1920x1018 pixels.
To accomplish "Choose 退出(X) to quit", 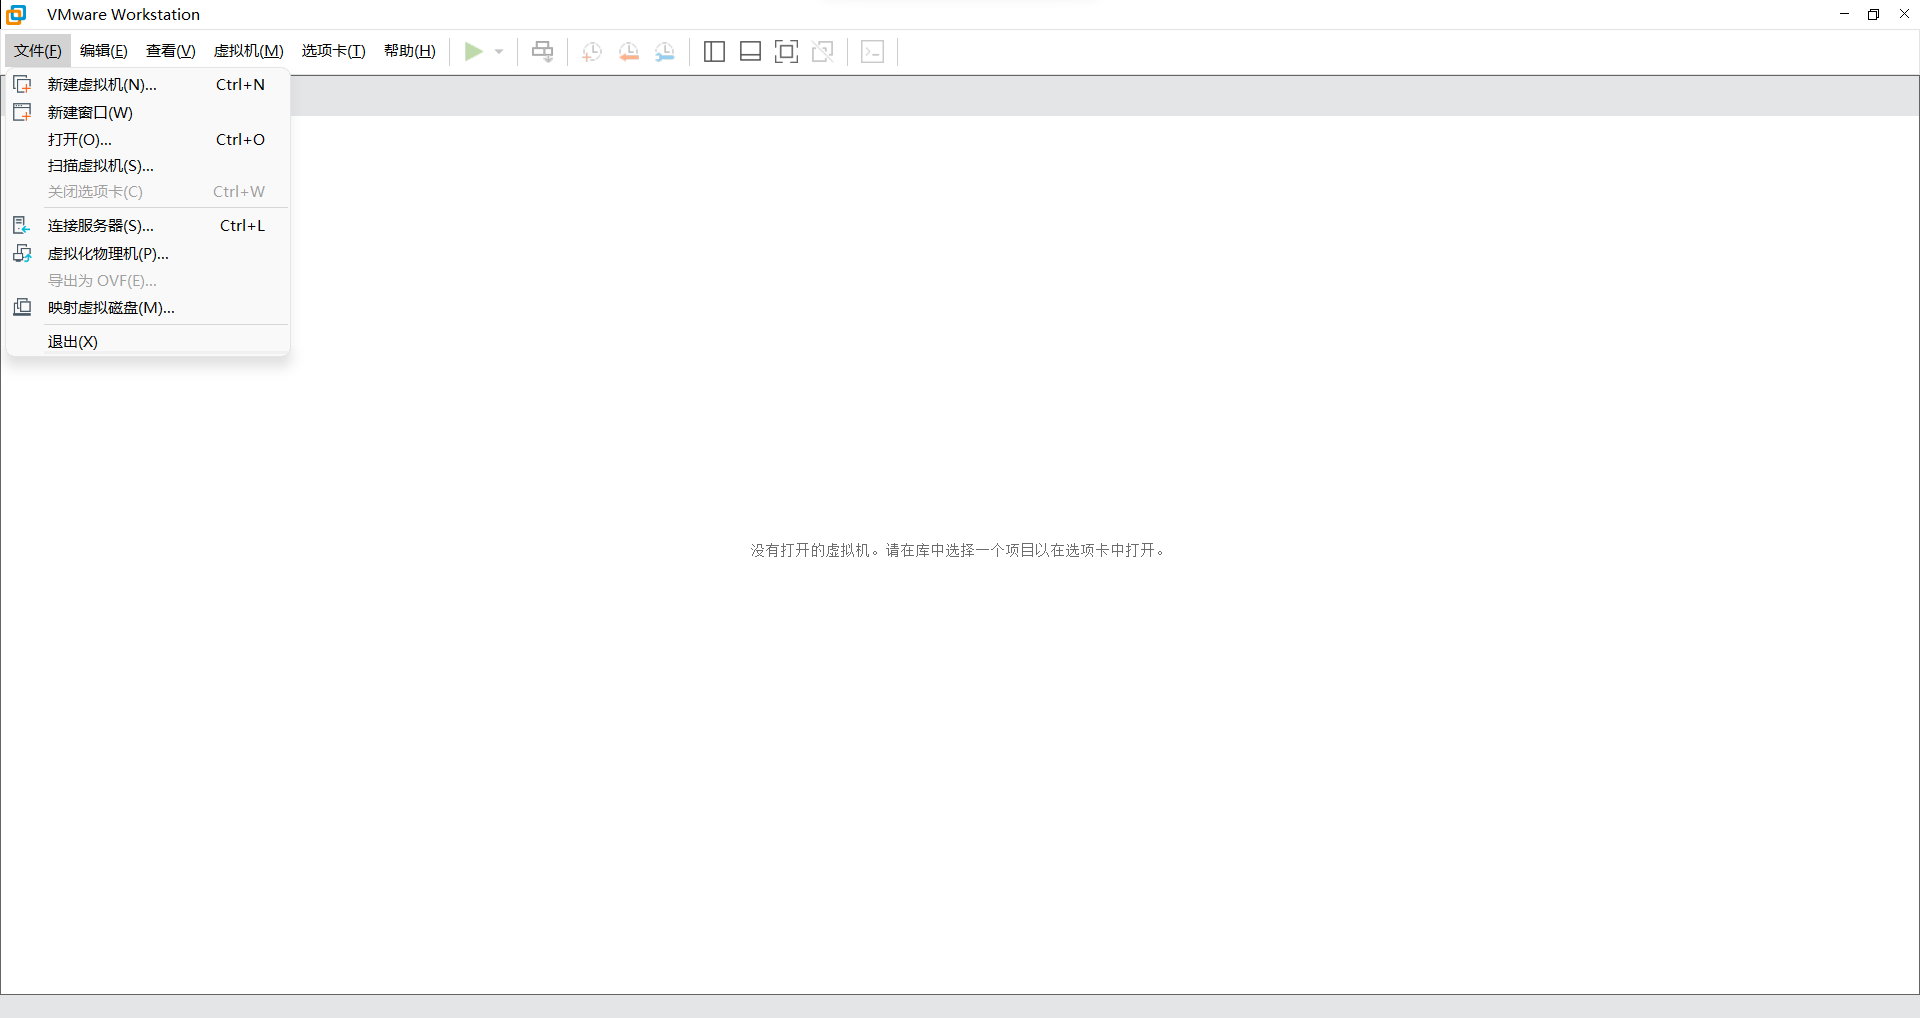I will [148, 341].
